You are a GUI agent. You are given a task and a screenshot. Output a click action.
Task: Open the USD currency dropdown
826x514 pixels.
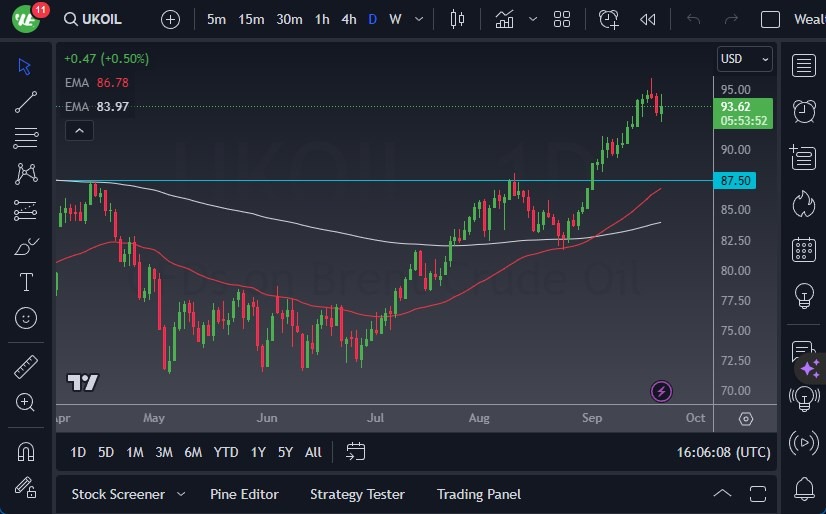745,59
